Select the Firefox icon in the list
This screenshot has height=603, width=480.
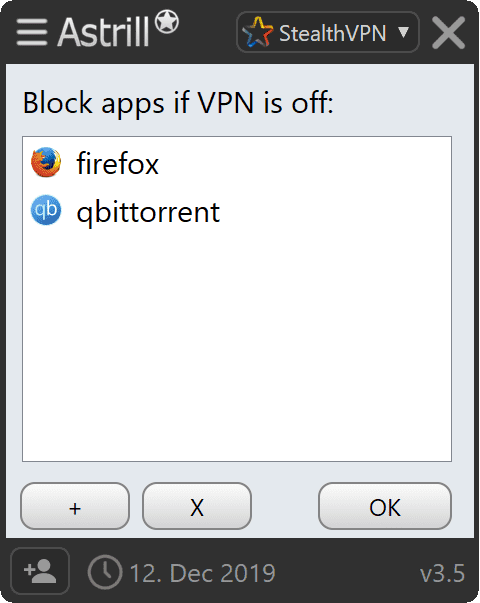46,163
